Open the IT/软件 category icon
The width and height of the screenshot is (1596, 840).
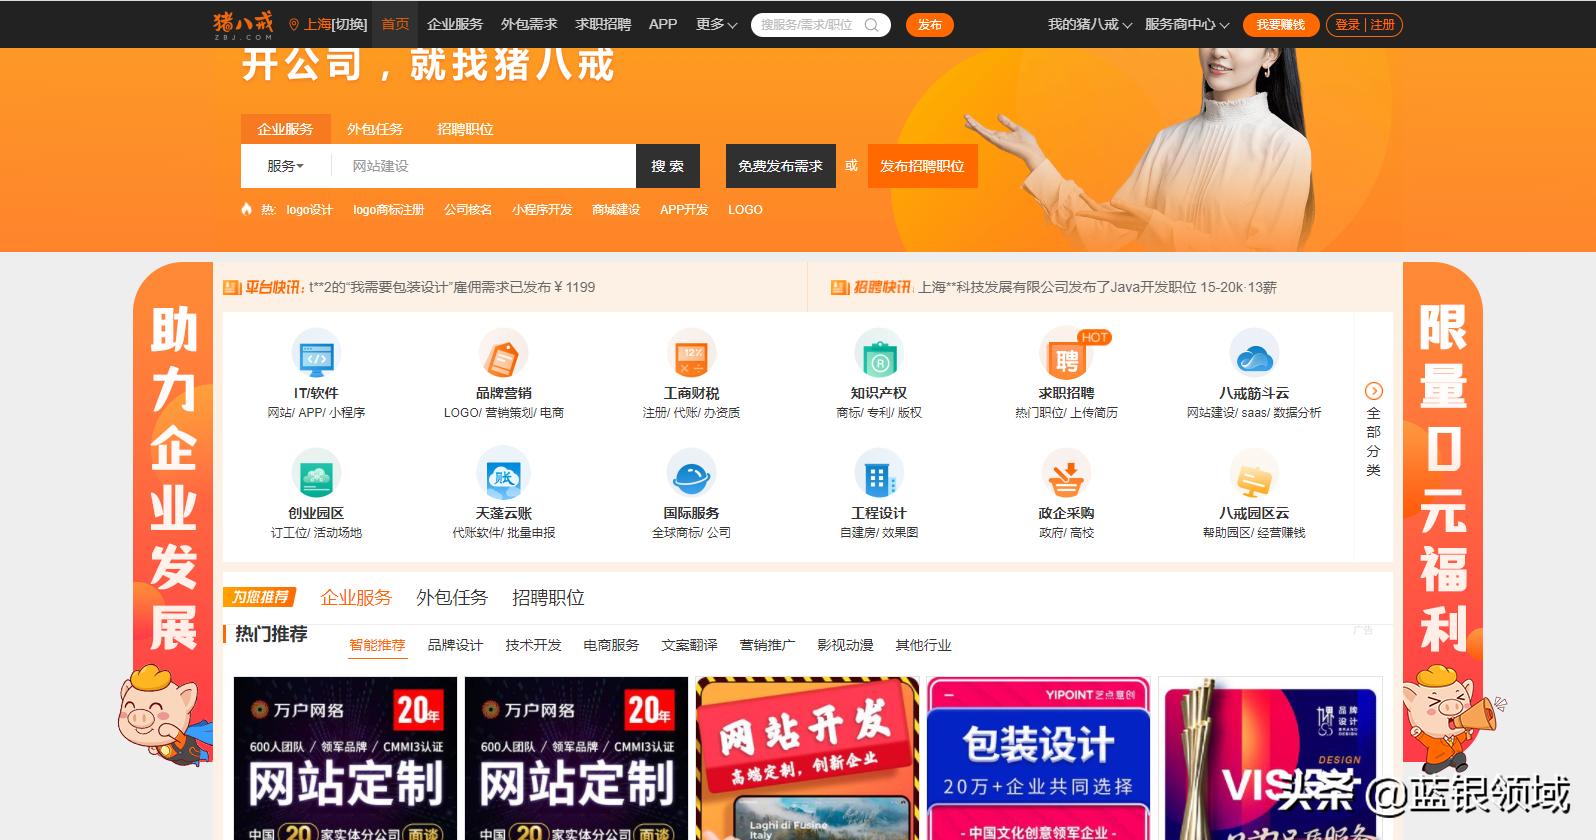point(316,354)
